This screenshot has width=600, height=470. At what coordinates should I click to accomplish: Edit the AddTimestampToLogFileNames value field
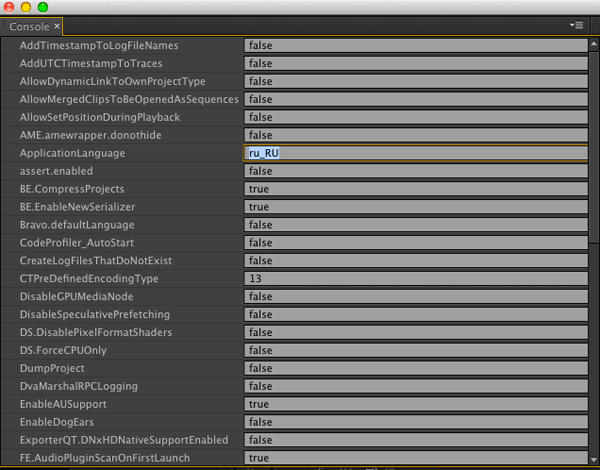click(x=416, y=46)
